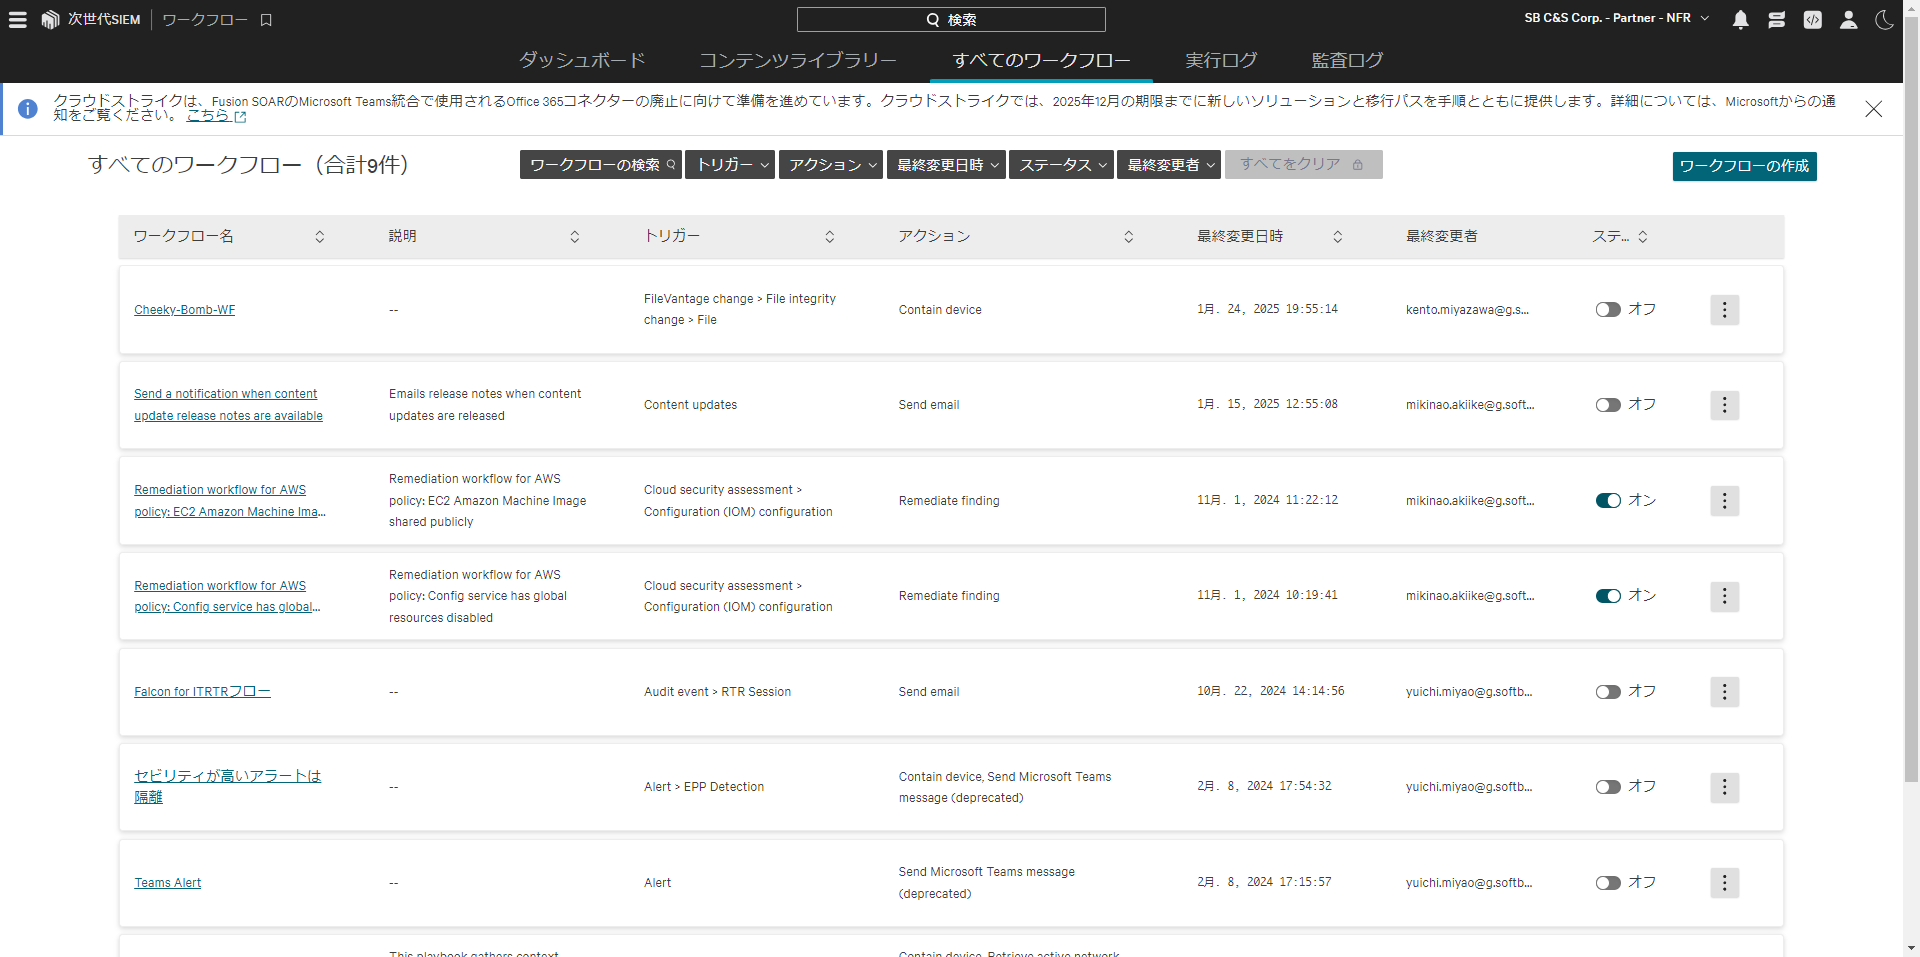Image resolution: width=1920 pixels, height=957 pixels.
Task: Expand the トリガー filter dropdown
Action: click(730, 165)
